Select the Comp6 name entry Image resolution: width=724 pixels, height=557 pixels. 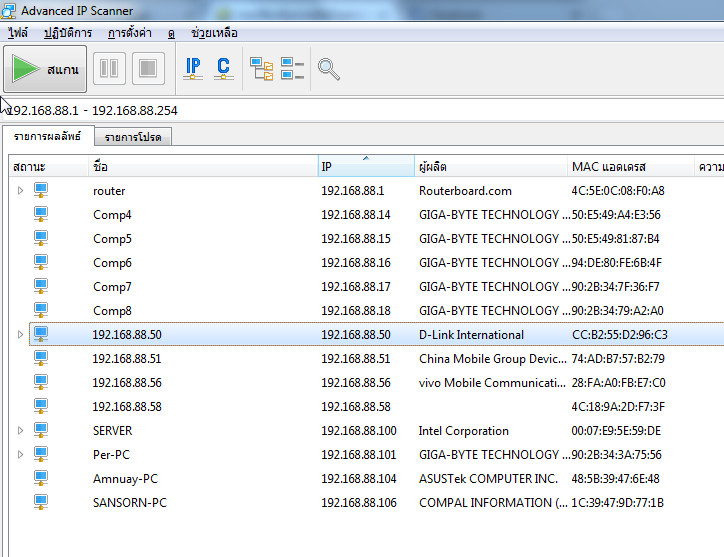tap(112, 263)
